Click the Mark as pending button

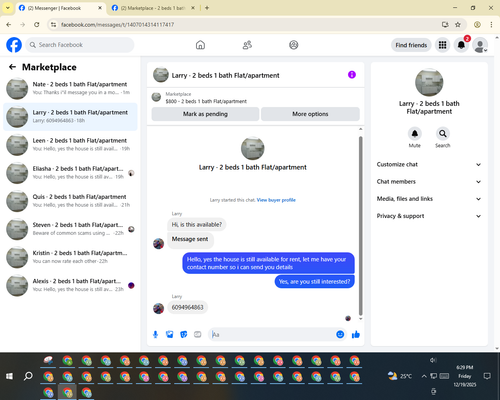[x=205, y=114]
